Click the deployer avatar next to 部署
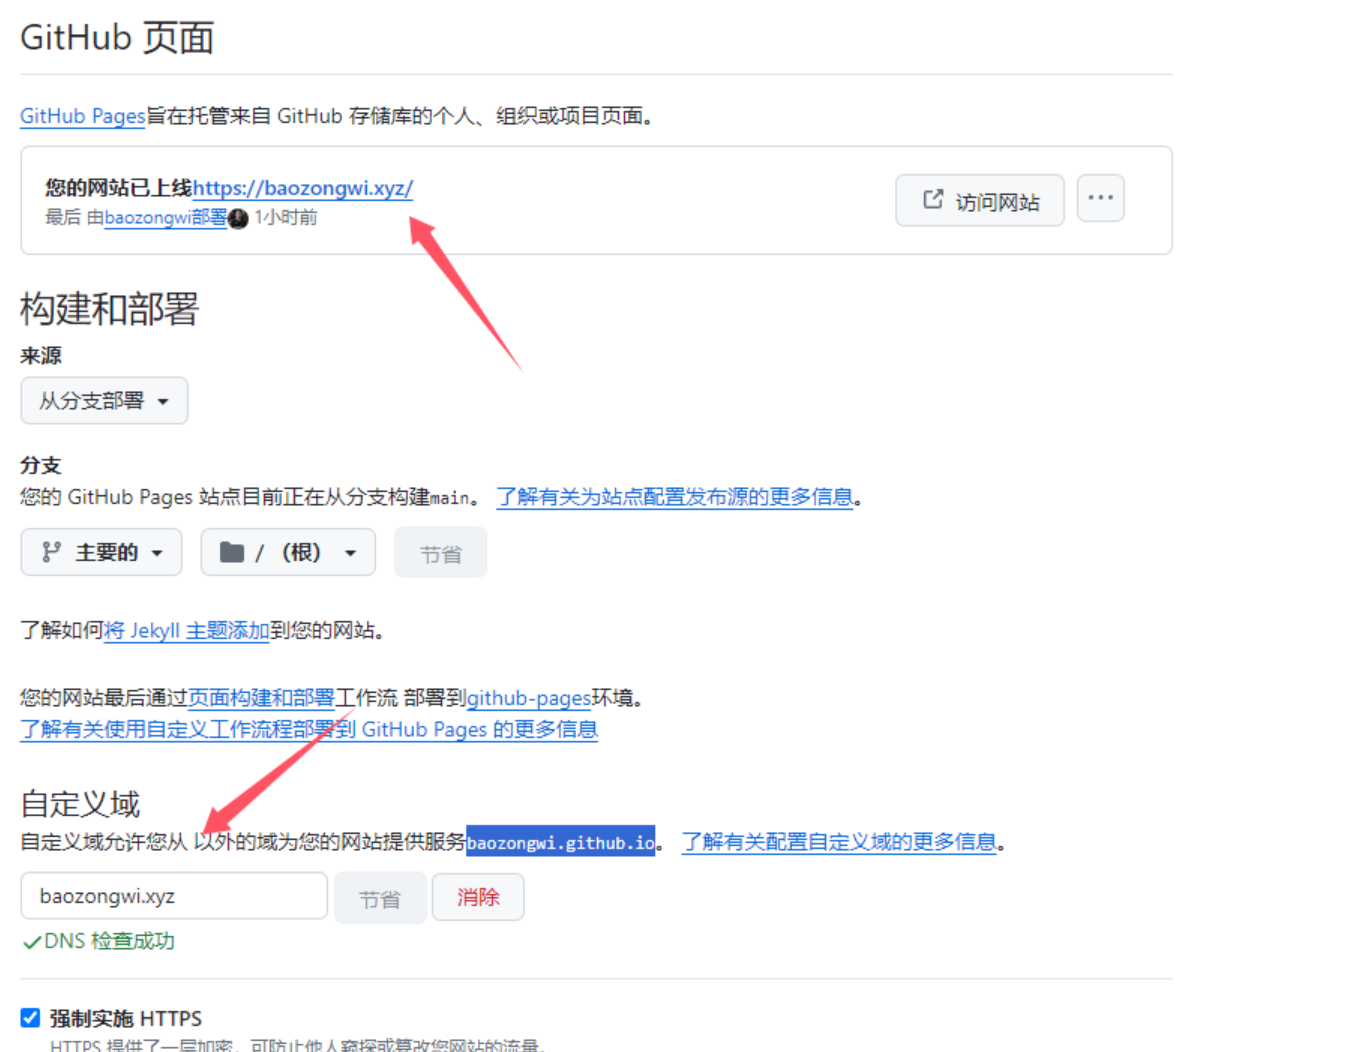This screenshot has width=1356, height=1052. pyautogui.click(x=238, y=218)
